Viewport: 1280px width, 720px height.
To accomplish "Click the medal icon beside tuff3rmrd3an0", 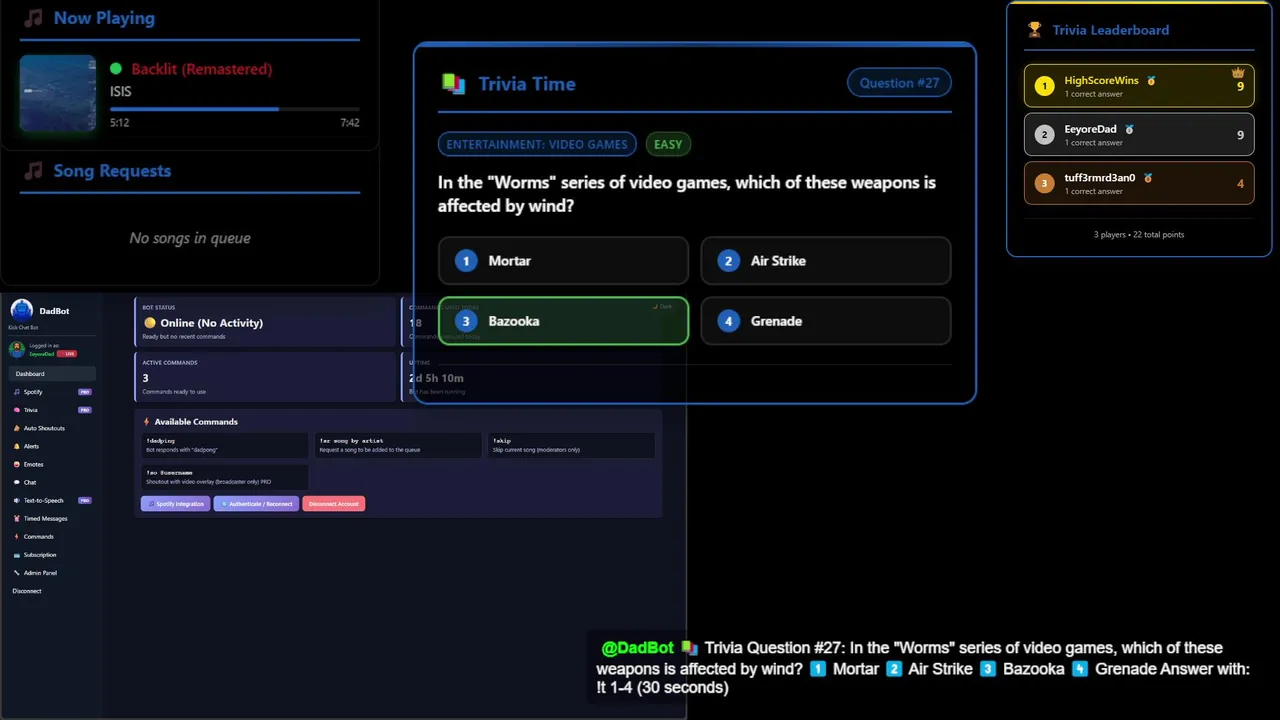I will point(1148,178).
